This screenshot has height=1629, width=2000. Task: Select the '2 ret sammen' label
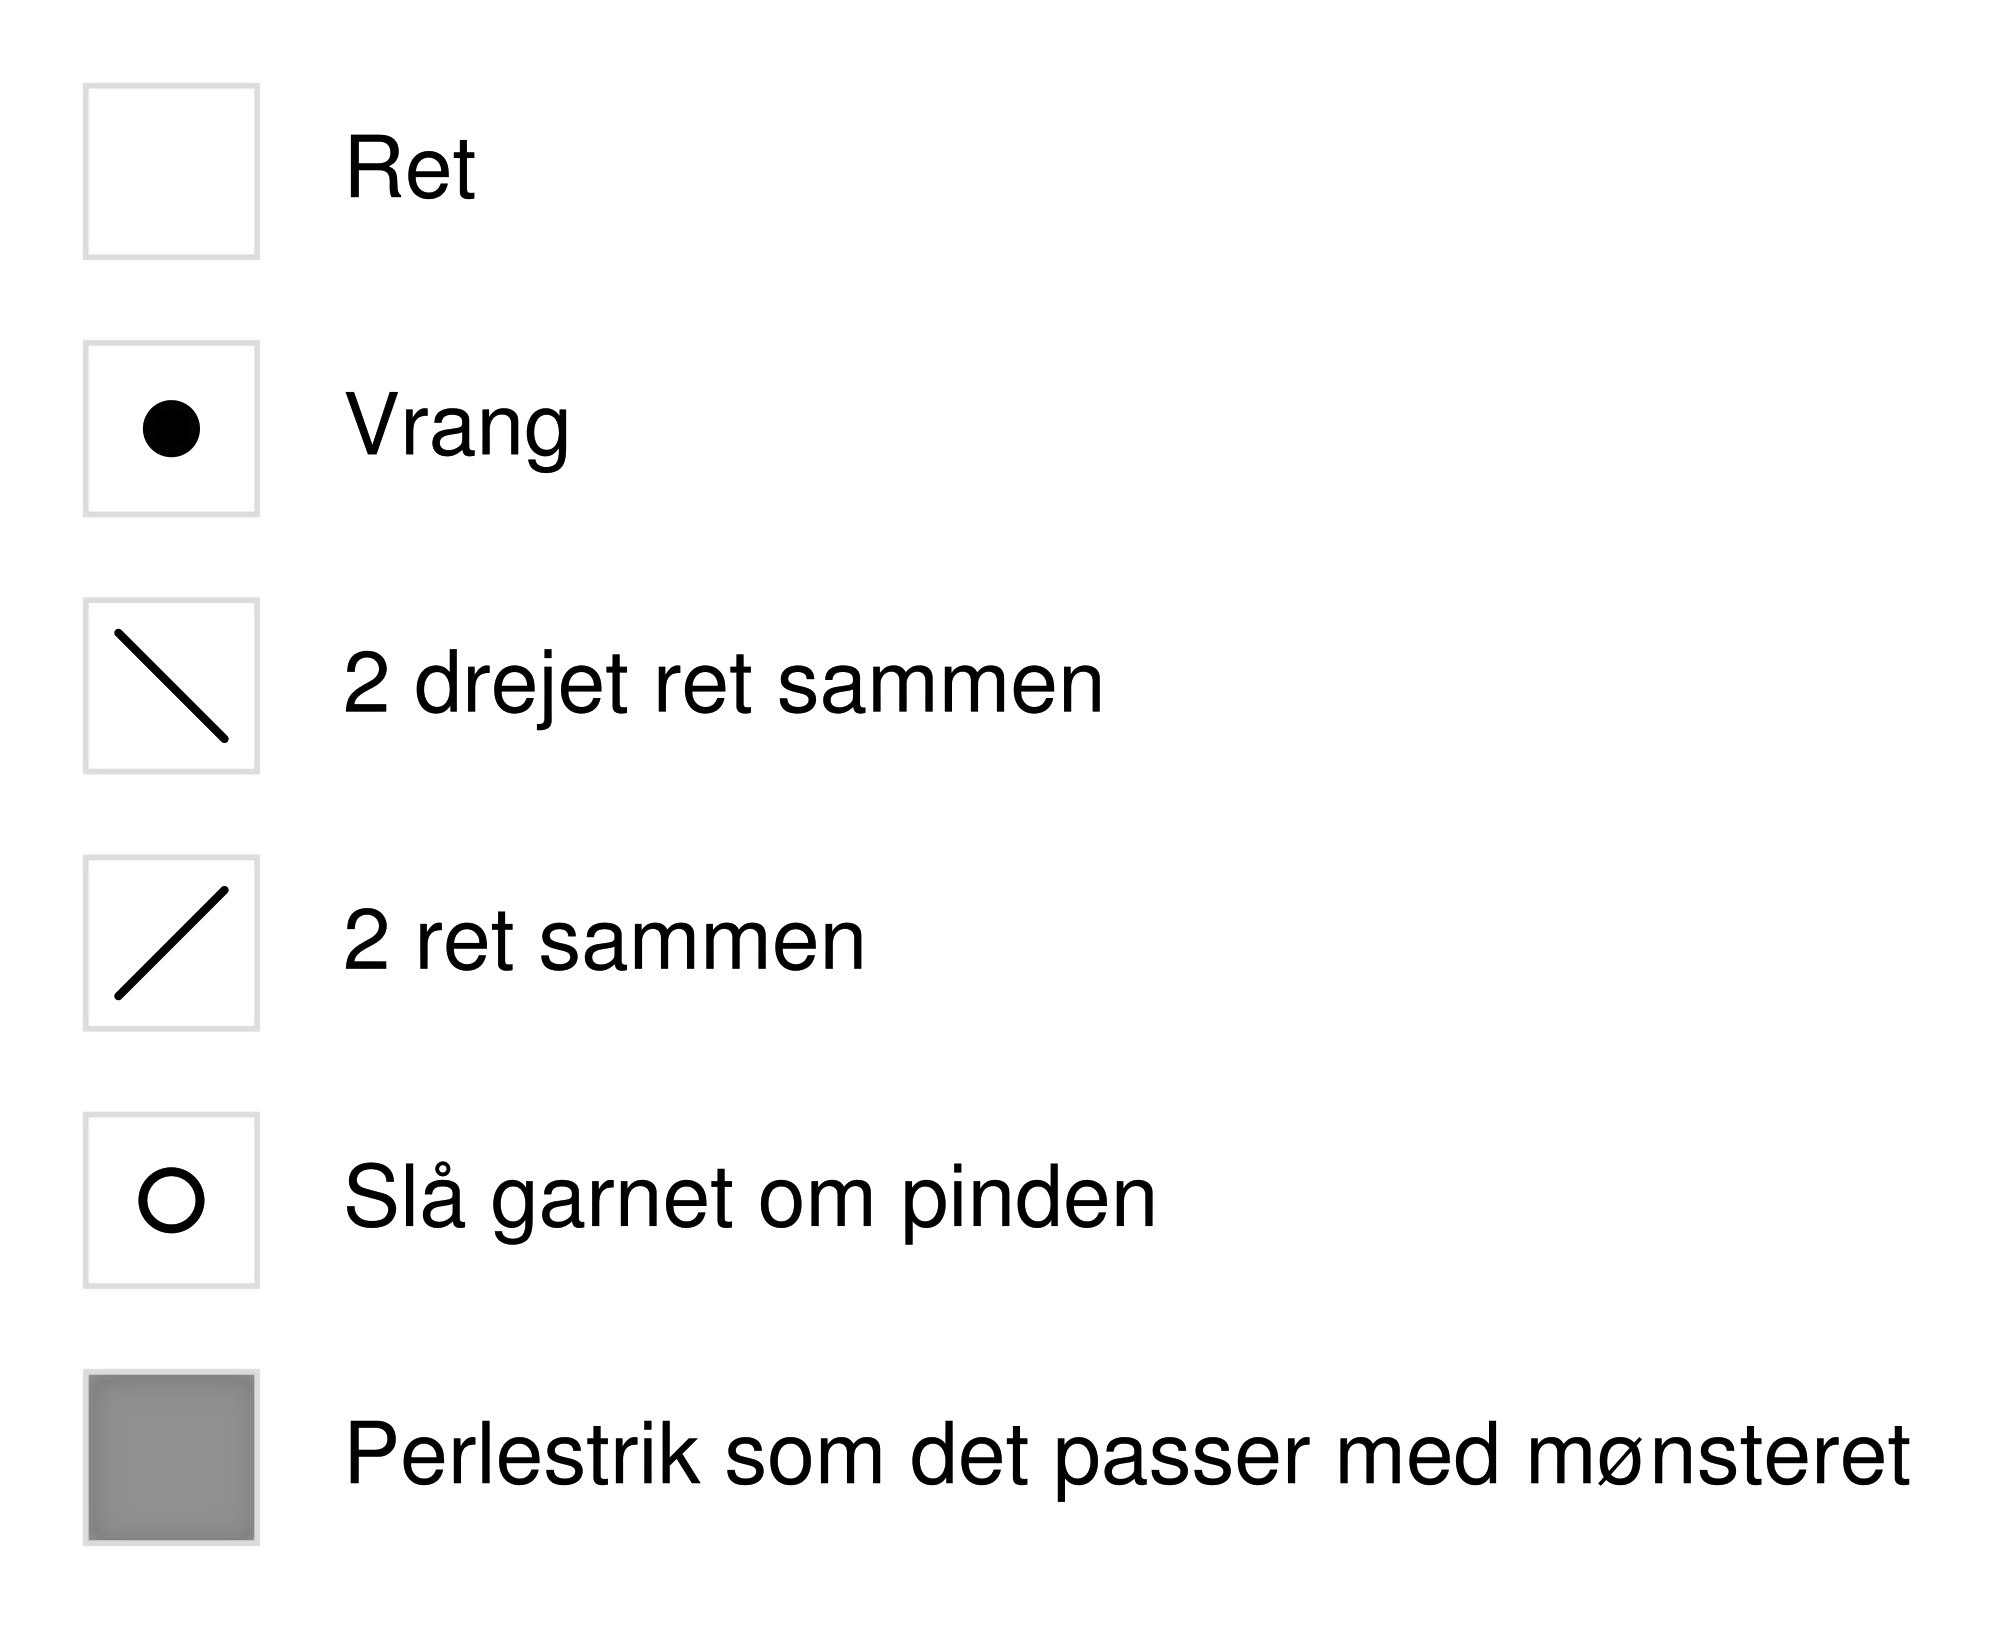[604, 941]
